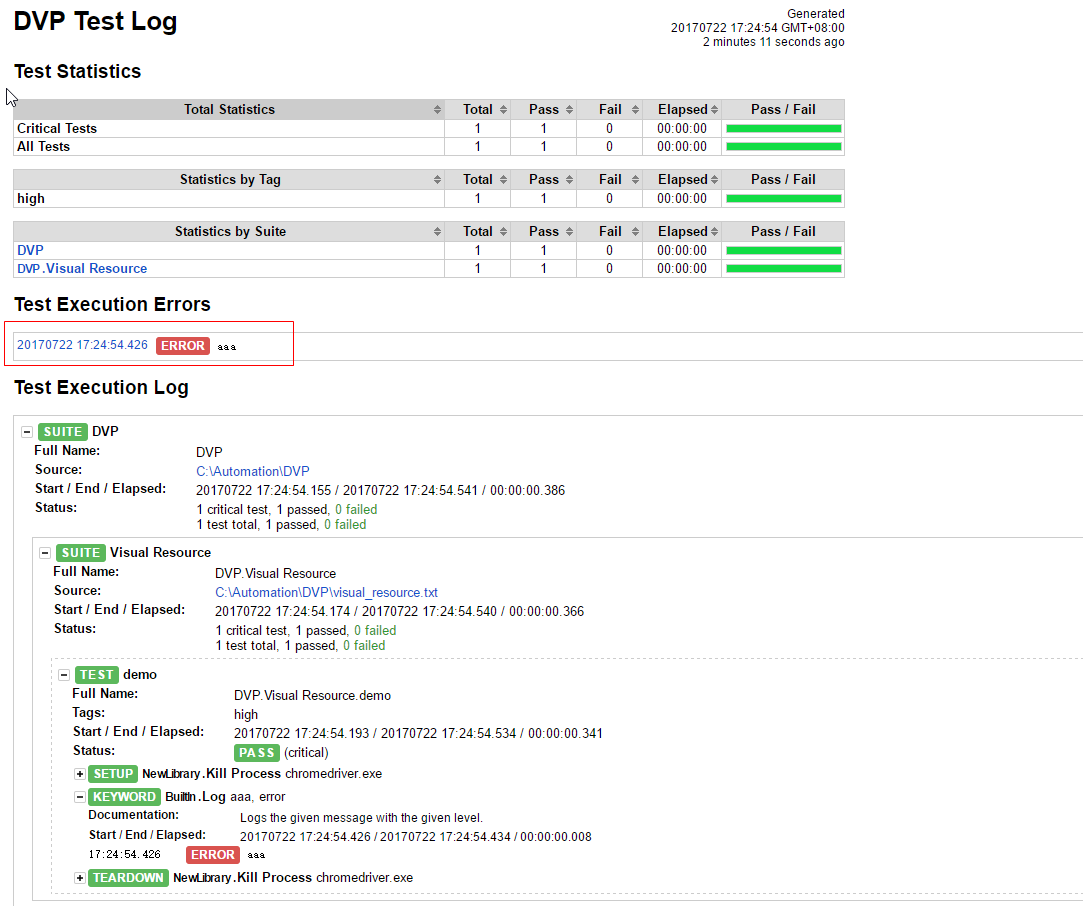The height and width of the screenshot is (906, 1083).
Task: Expand the TEARDOWN Kill Process keyword
Action: (79, 878)
